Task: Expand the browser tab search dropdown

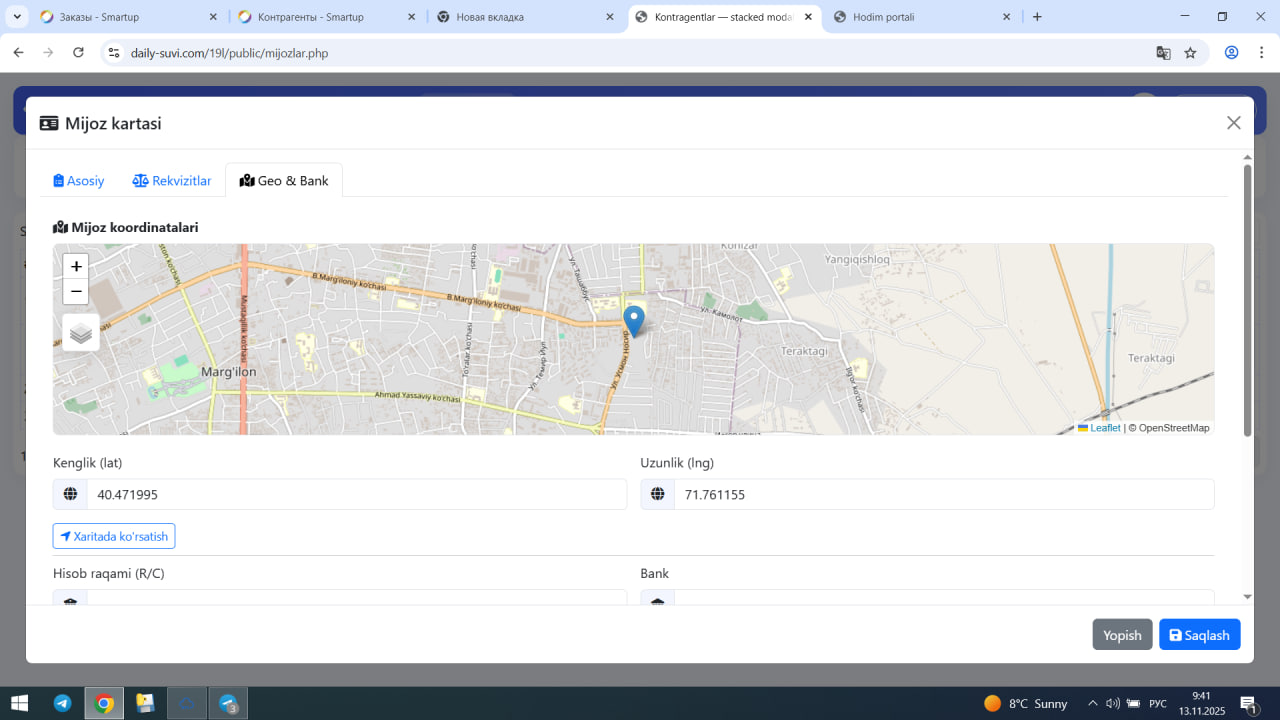Action: tap(17, 17)
